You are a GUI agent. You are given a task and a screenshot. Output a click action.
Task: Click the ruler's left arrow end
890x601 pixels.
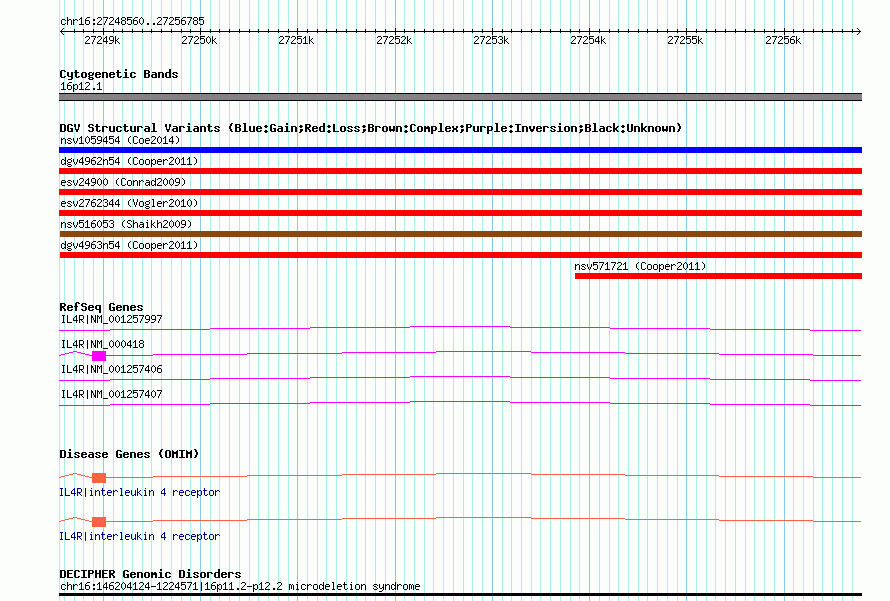click(62, 31)
